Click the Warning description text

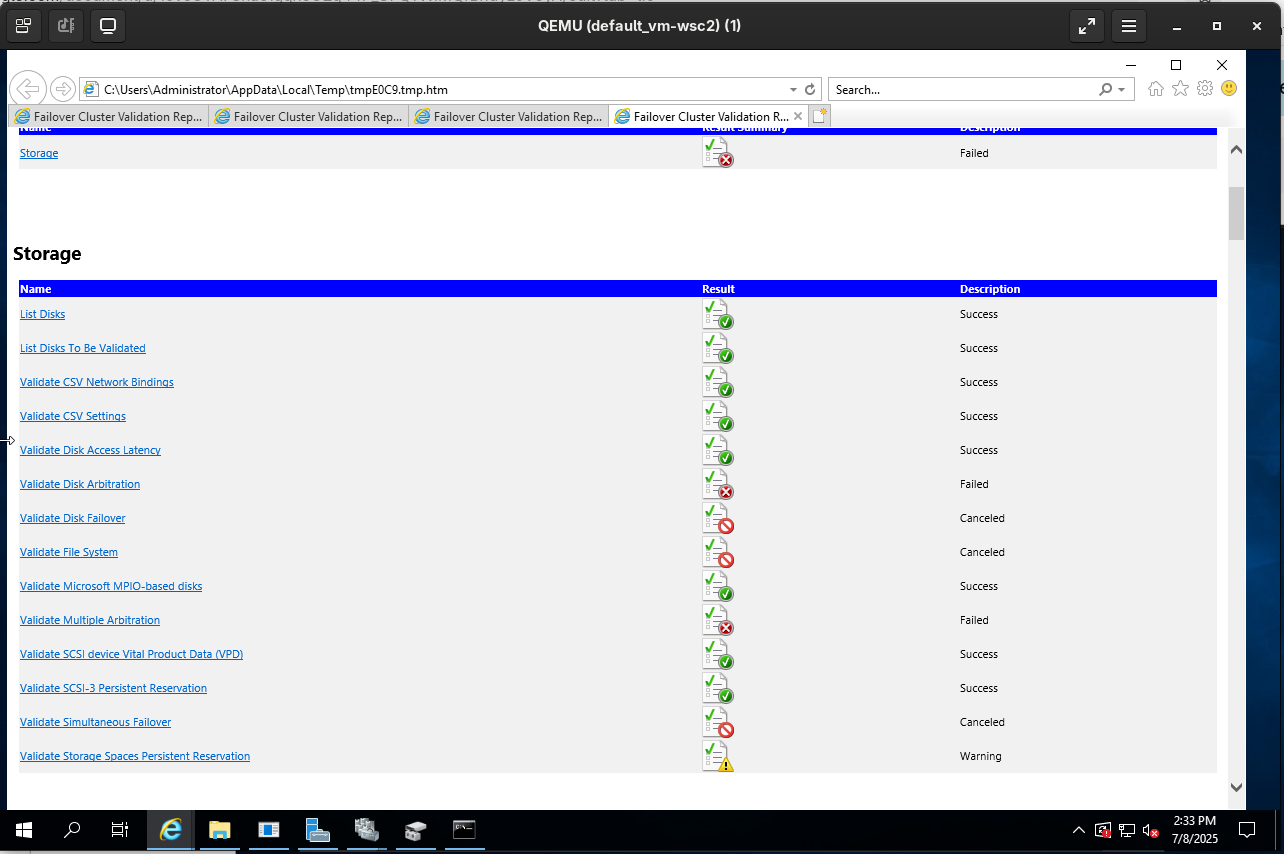980,756
